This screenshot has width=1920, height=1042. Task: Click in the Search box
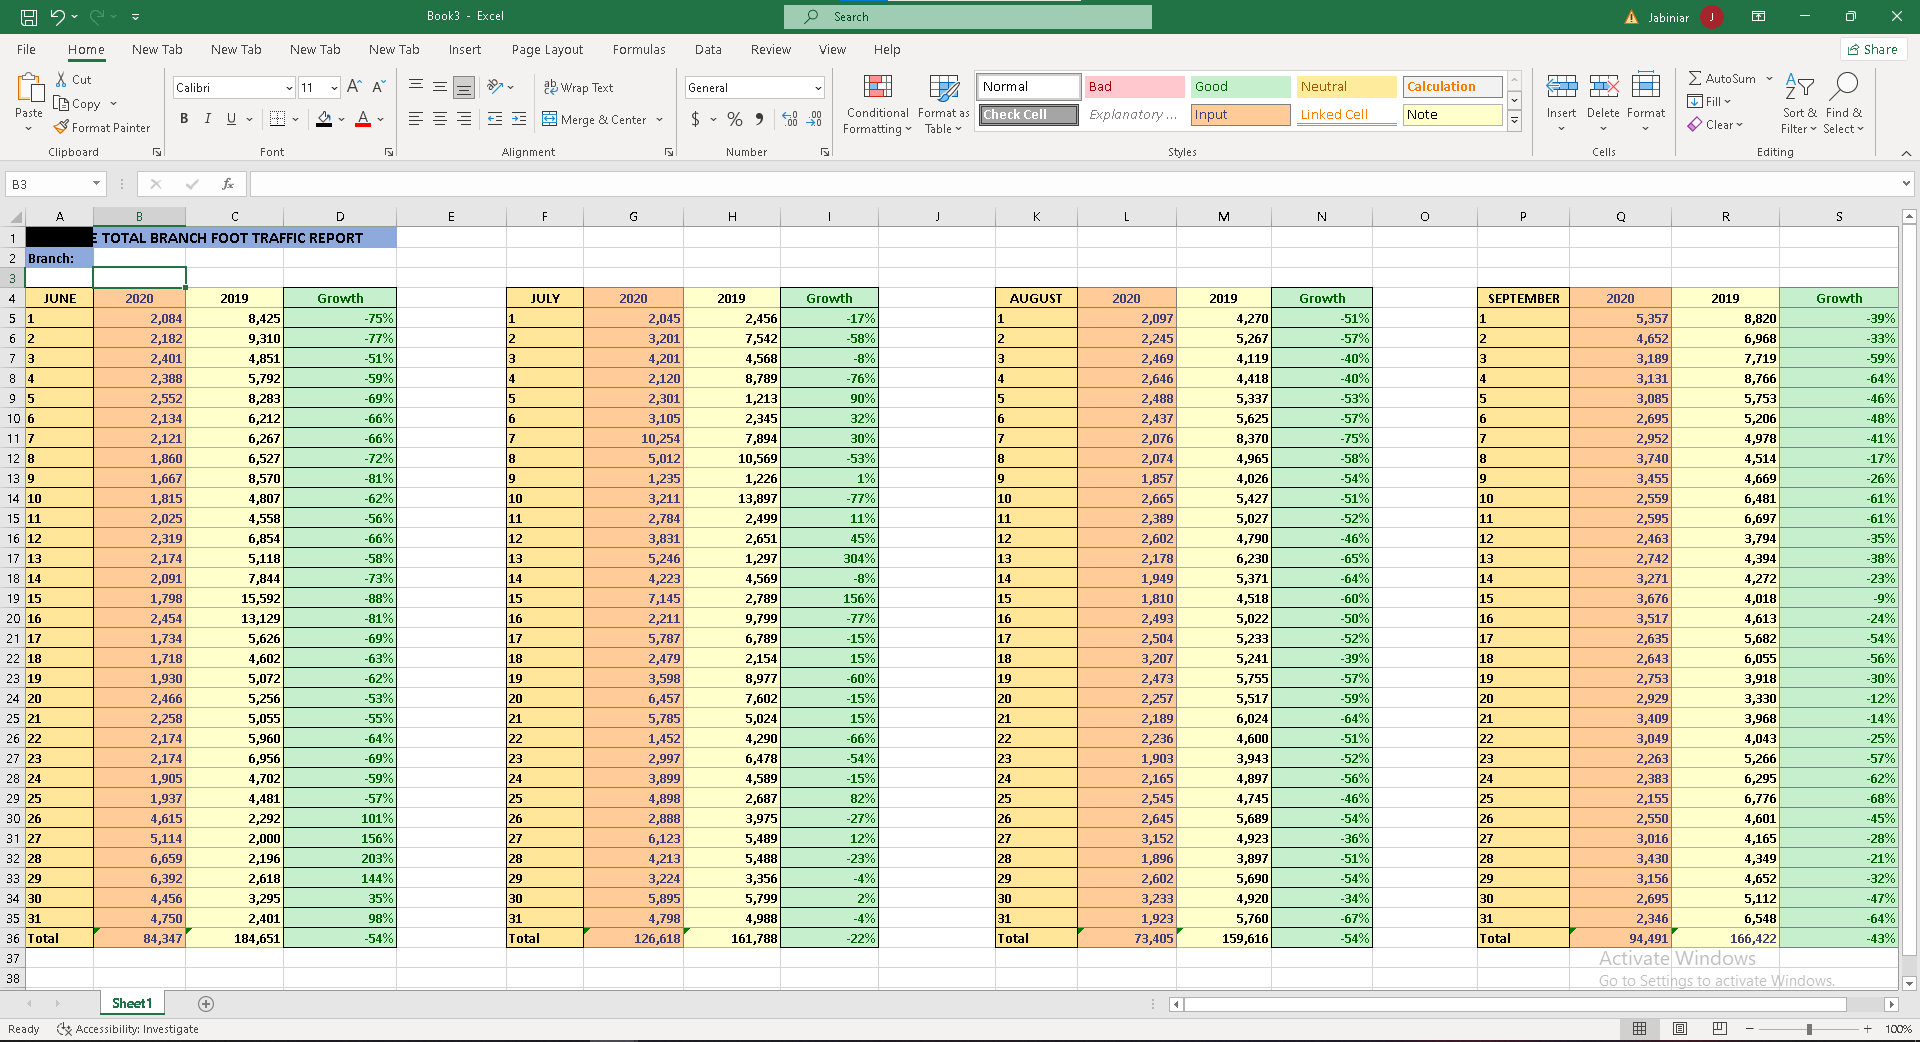tap(968, 17)
